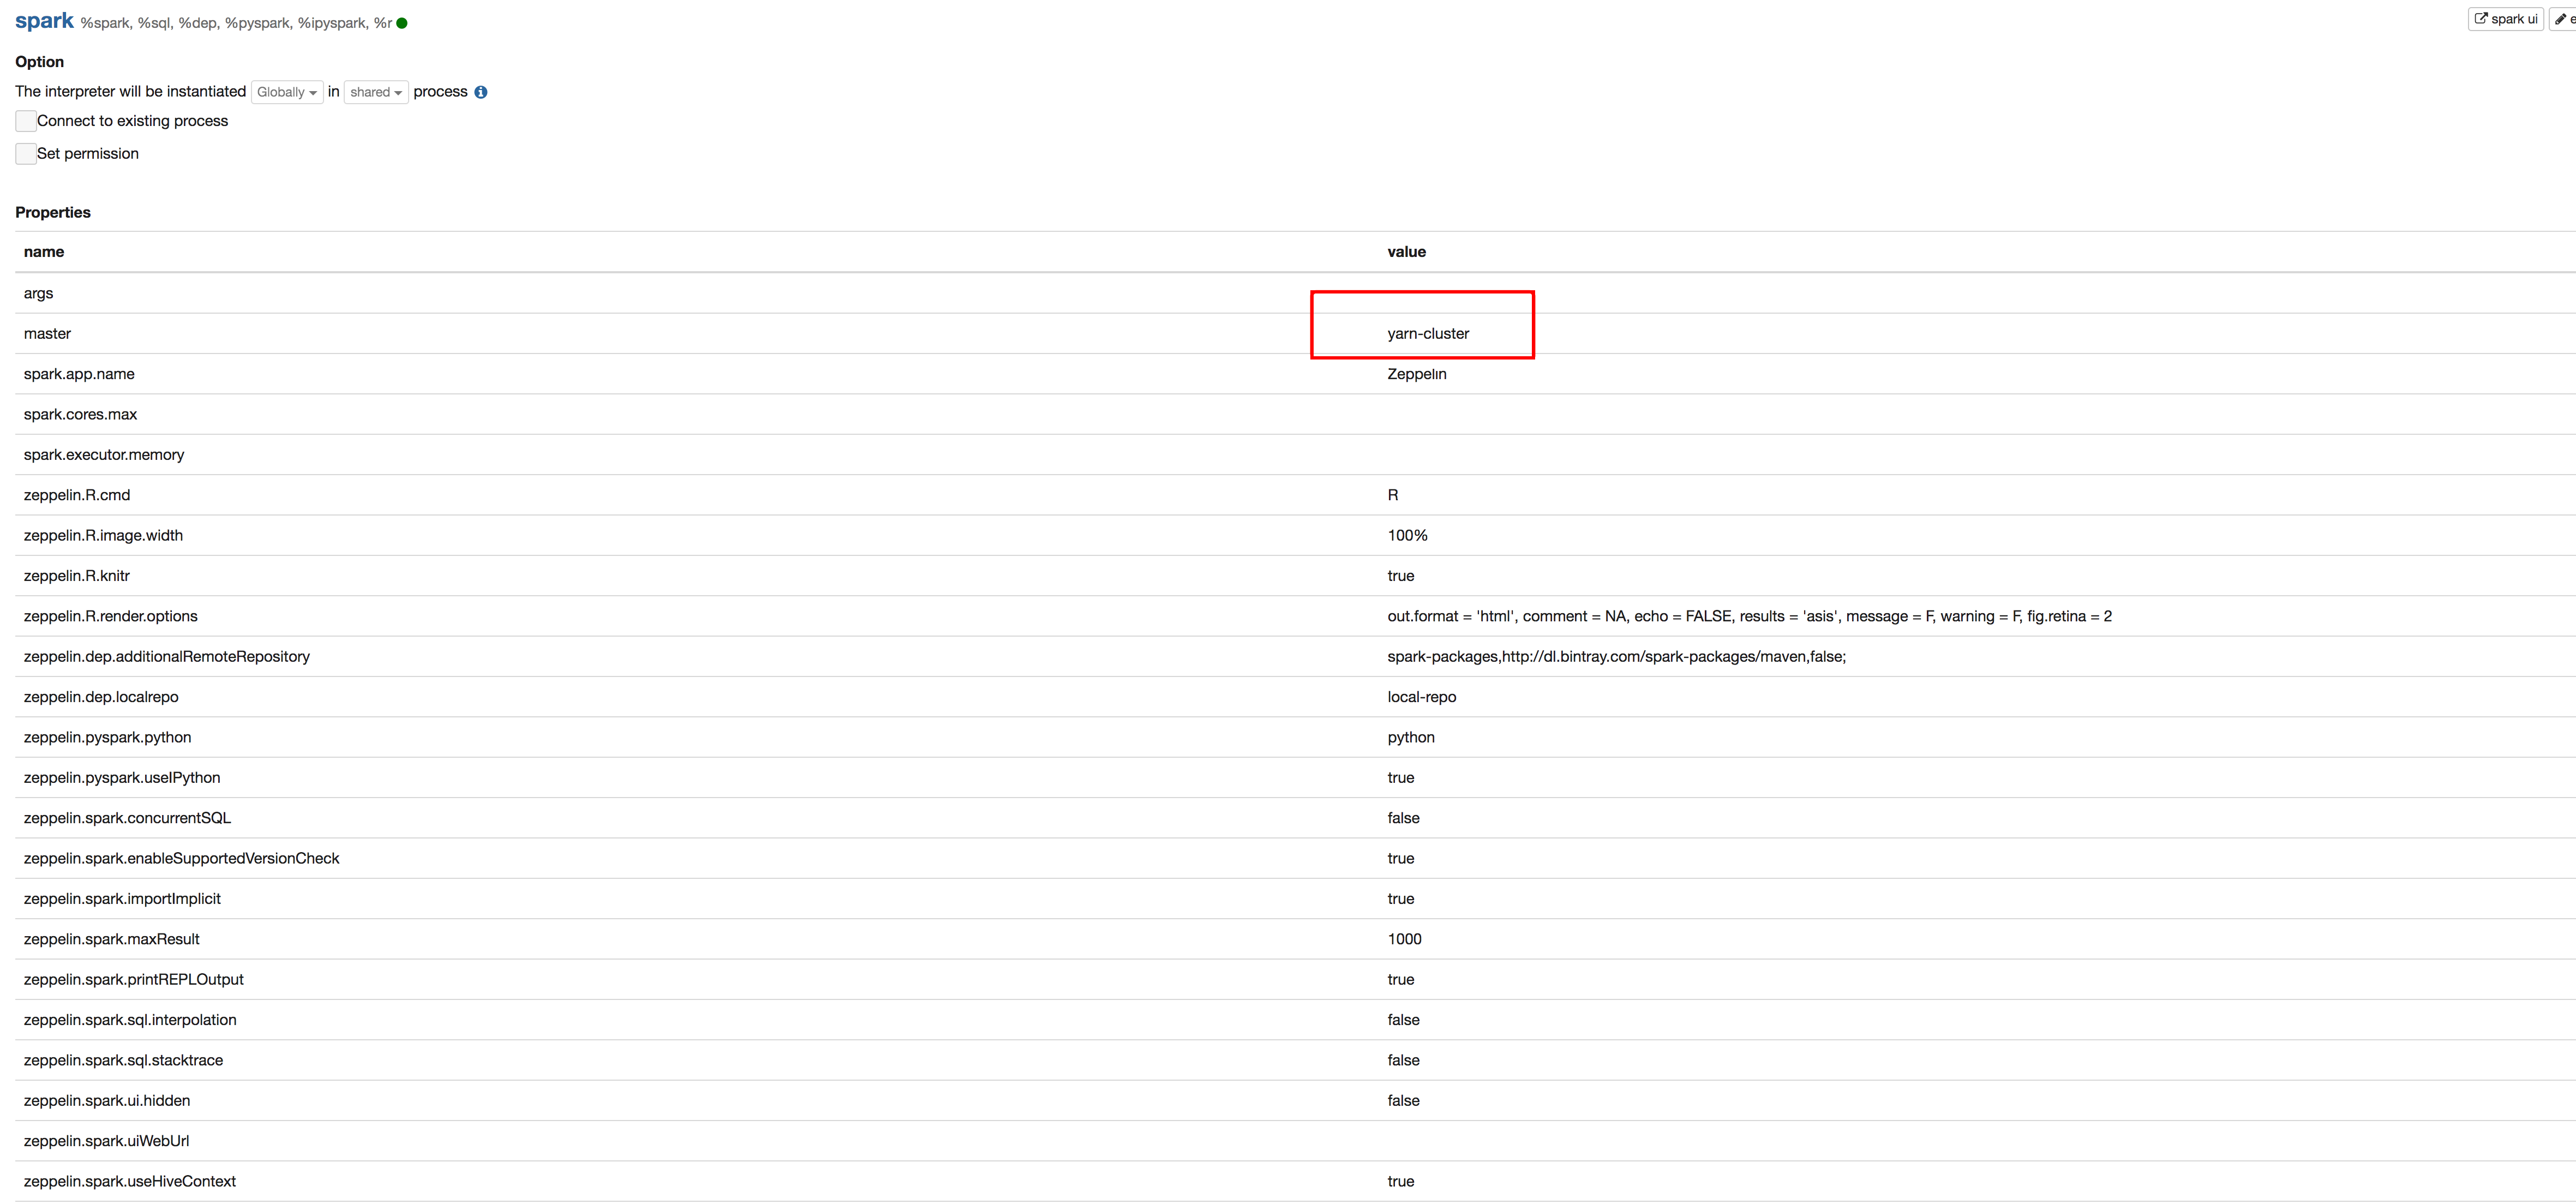Select zeppelin.spark.sql.stacktrace property name

click(x=123, y=1060)
